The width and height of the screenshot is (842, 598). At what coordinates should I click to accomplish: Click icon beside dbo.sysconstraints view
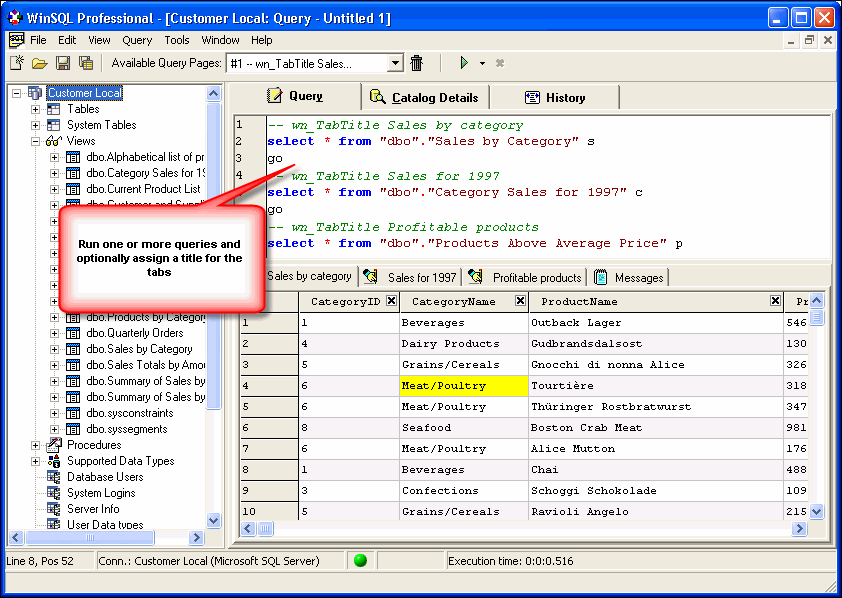tap(73, 413)
